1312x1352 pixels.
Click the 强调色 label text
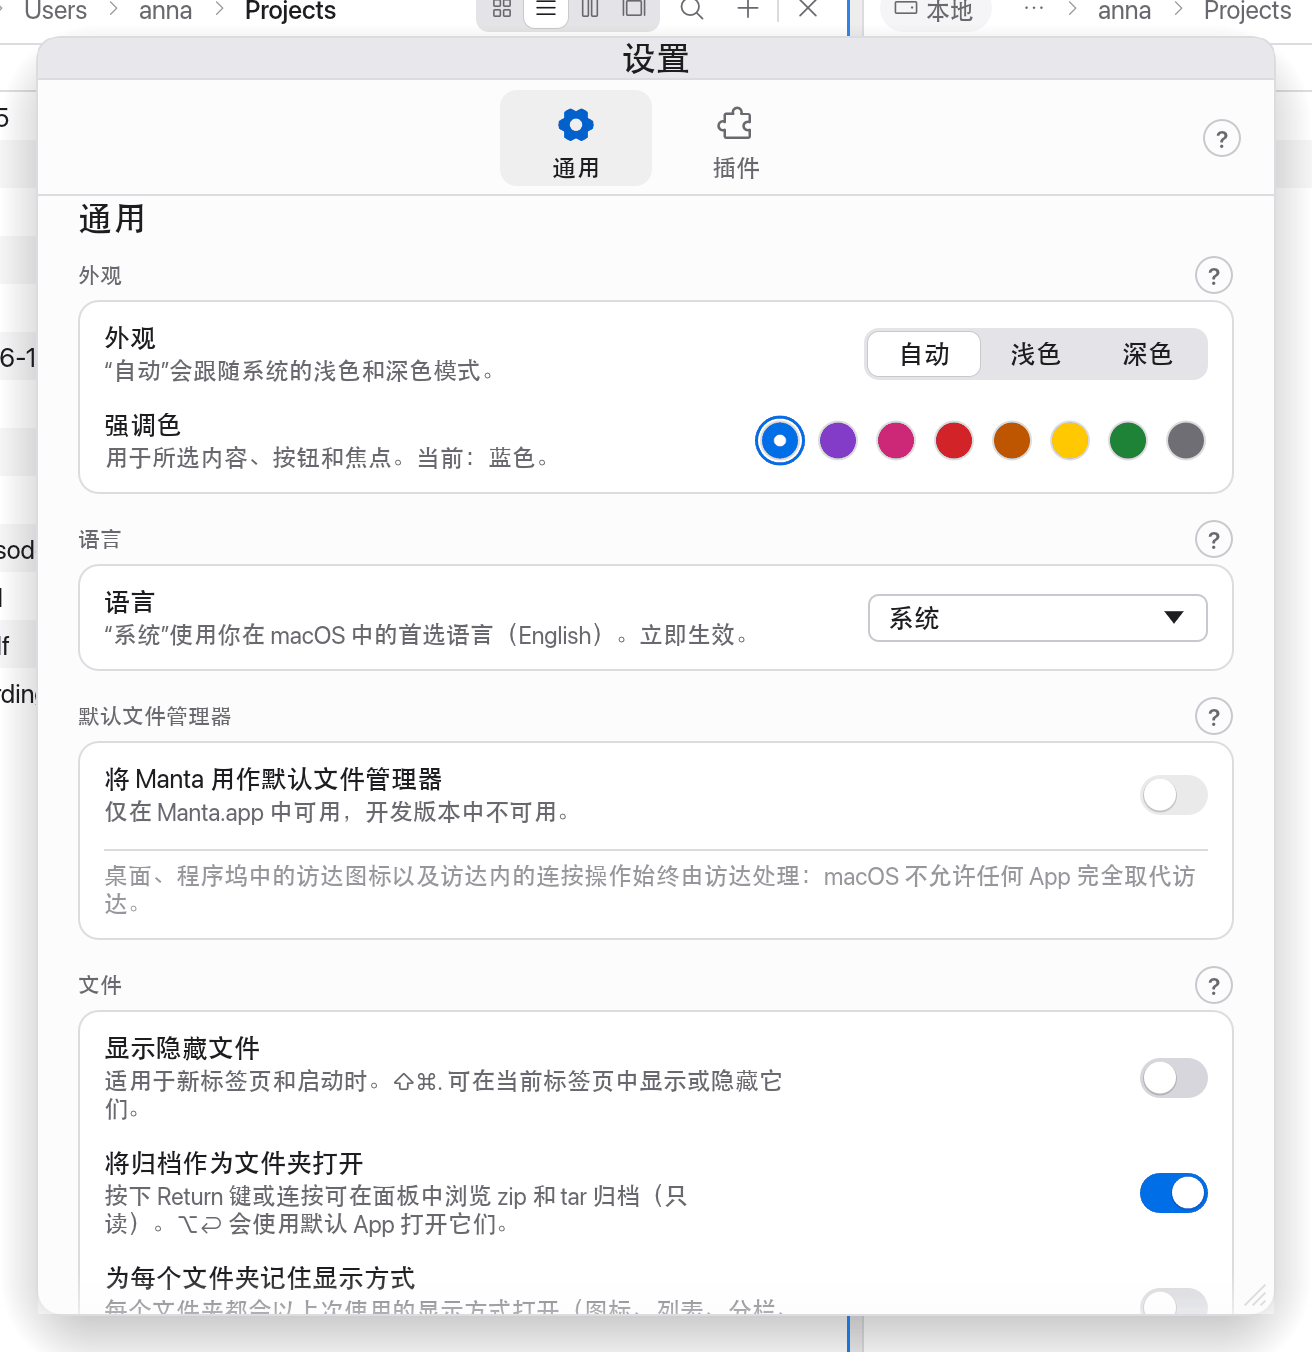142,426
